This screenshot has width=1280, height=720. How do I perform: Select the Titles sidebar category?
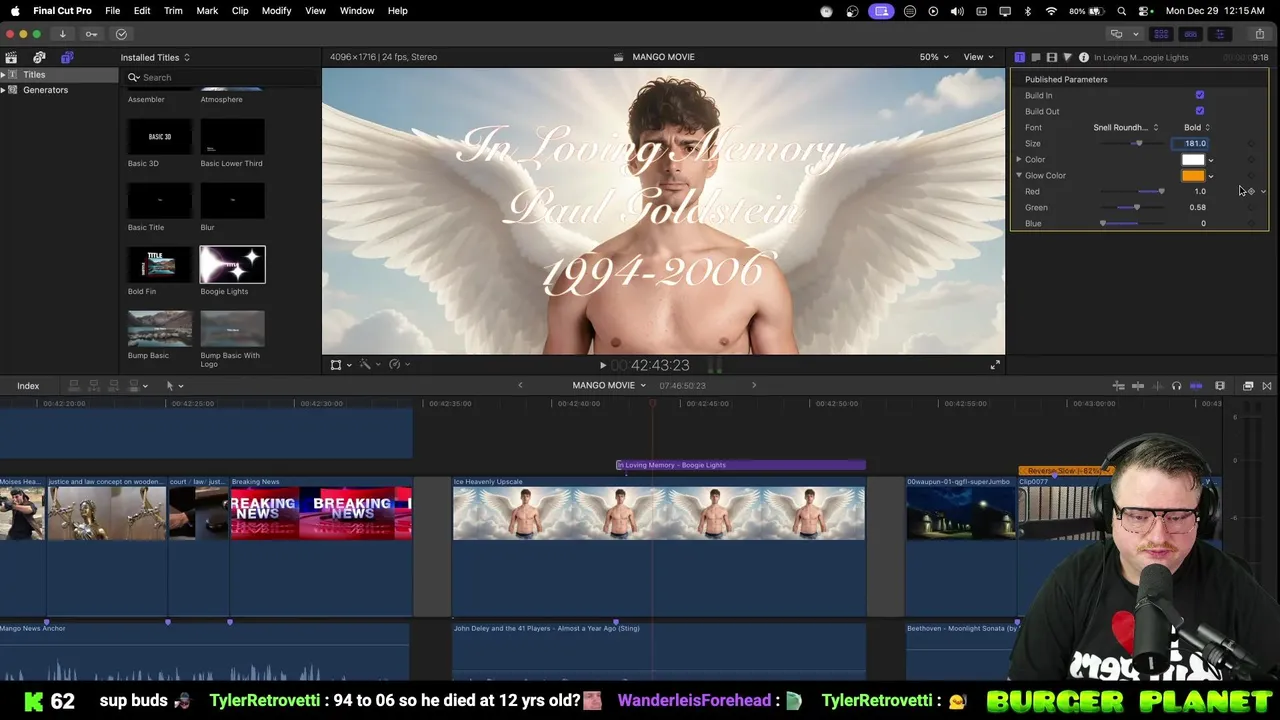(x=34, y=74)
